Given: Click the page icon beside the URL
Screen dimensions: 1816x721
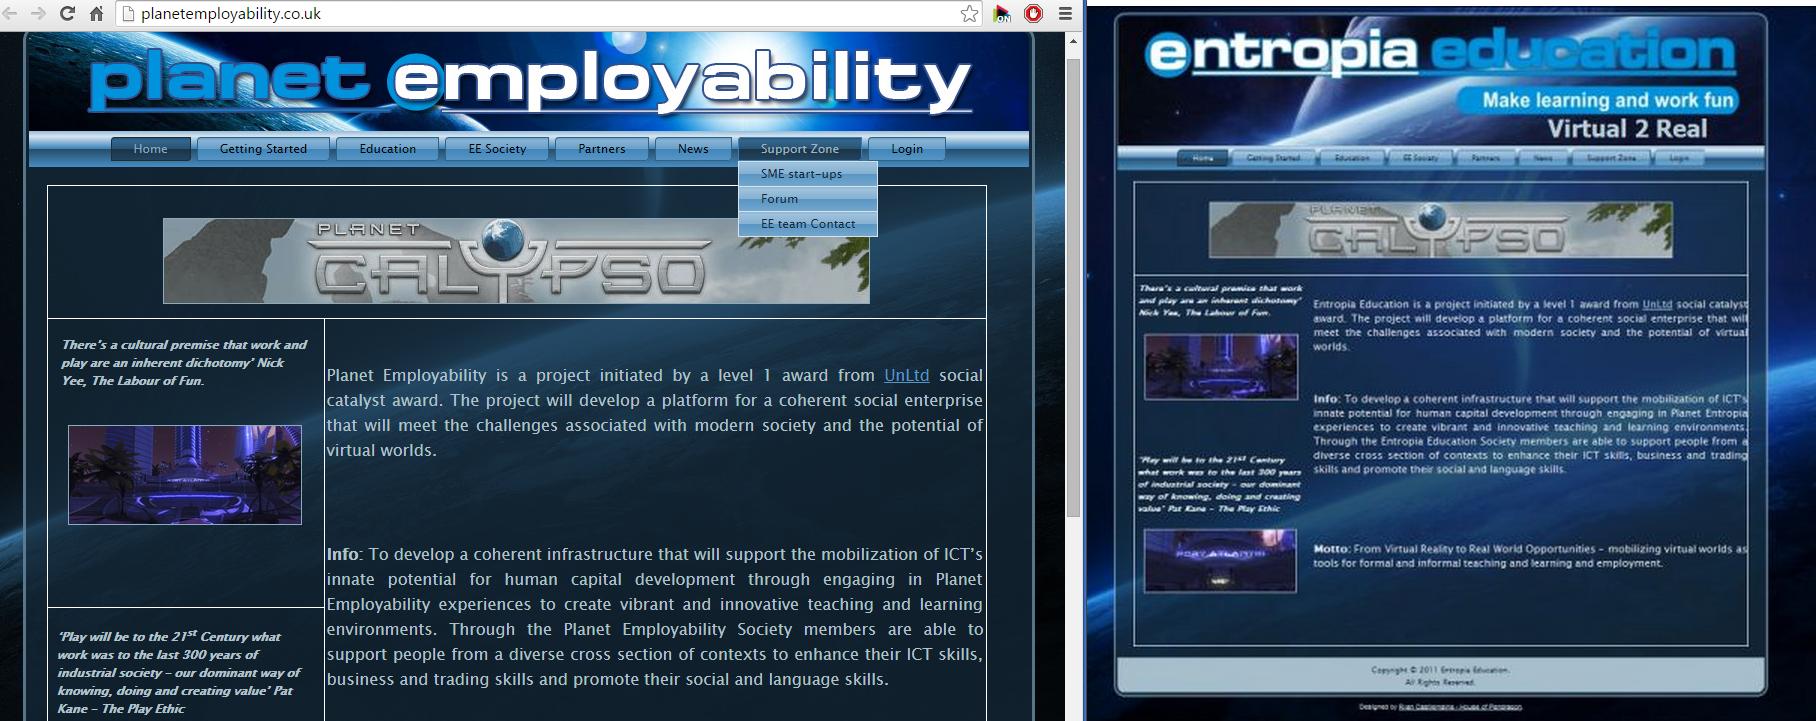Looking at the screenshot, I should tap(127, 14).
